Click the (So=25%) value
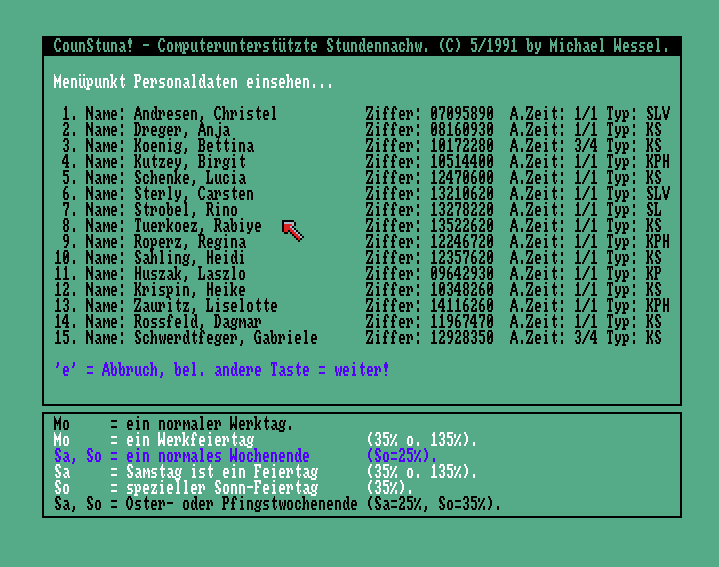Image resolution: width=719 pixels, height=567 pixels. tap(402, 456)
